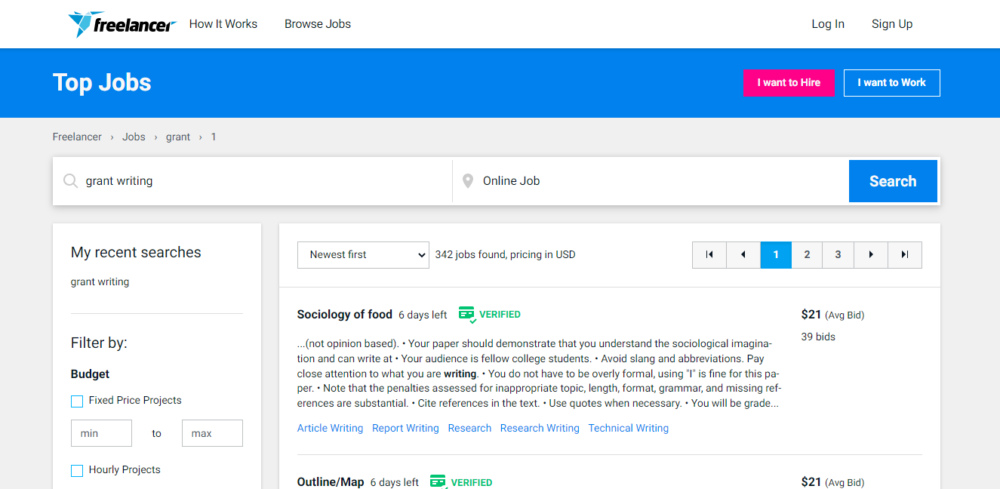Open the Freelancer logo homepage
This screenshot has height=489, width=1000.
pyautogui.click(x=122, y=24)
